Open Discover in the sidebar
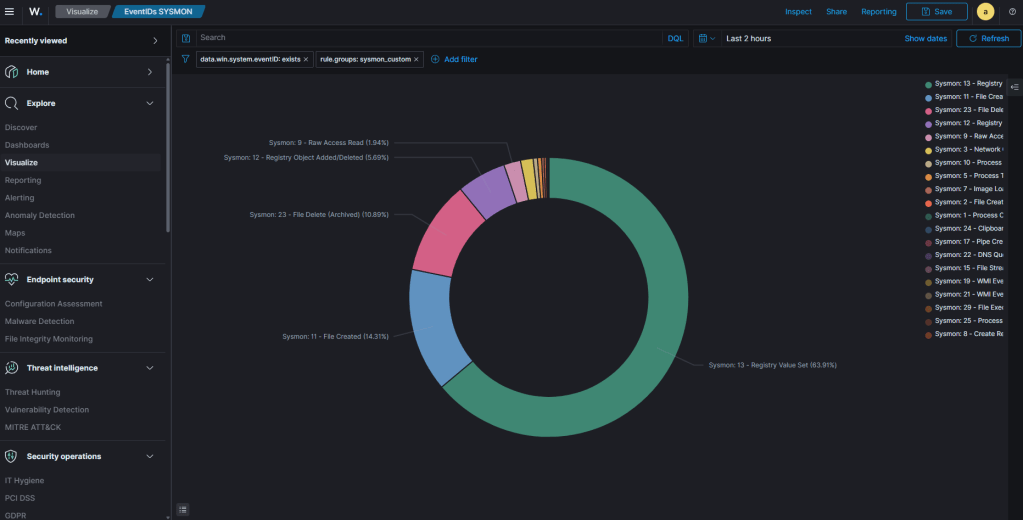The width and height of the screenshot is (1023, 520). tap(21, 128)
